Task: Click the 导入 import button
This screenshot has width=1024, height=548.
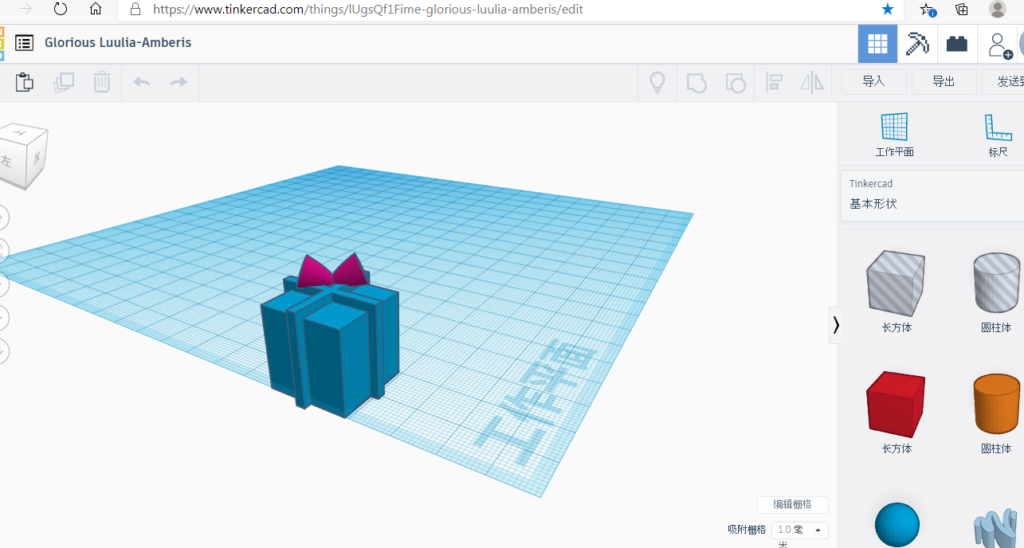Action: [874, 81]
